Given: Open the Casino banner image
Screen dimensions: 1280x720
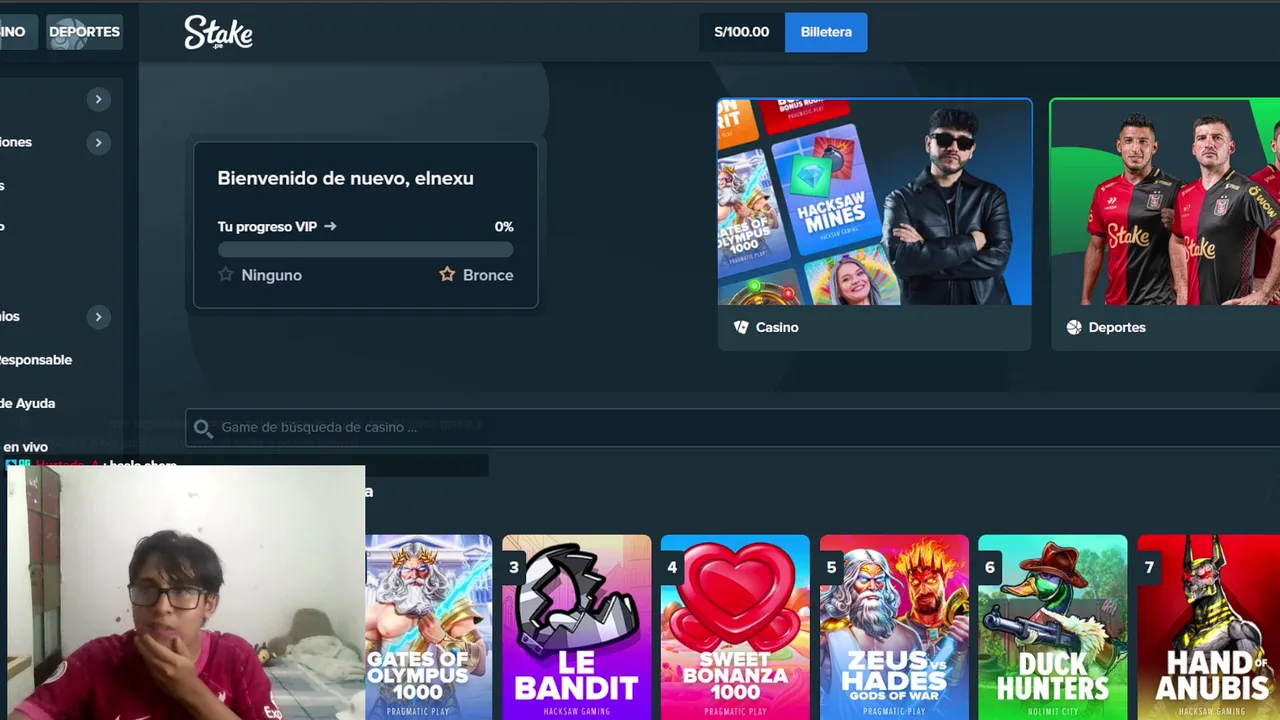Looking at the screenshot, I should point(874,201).
